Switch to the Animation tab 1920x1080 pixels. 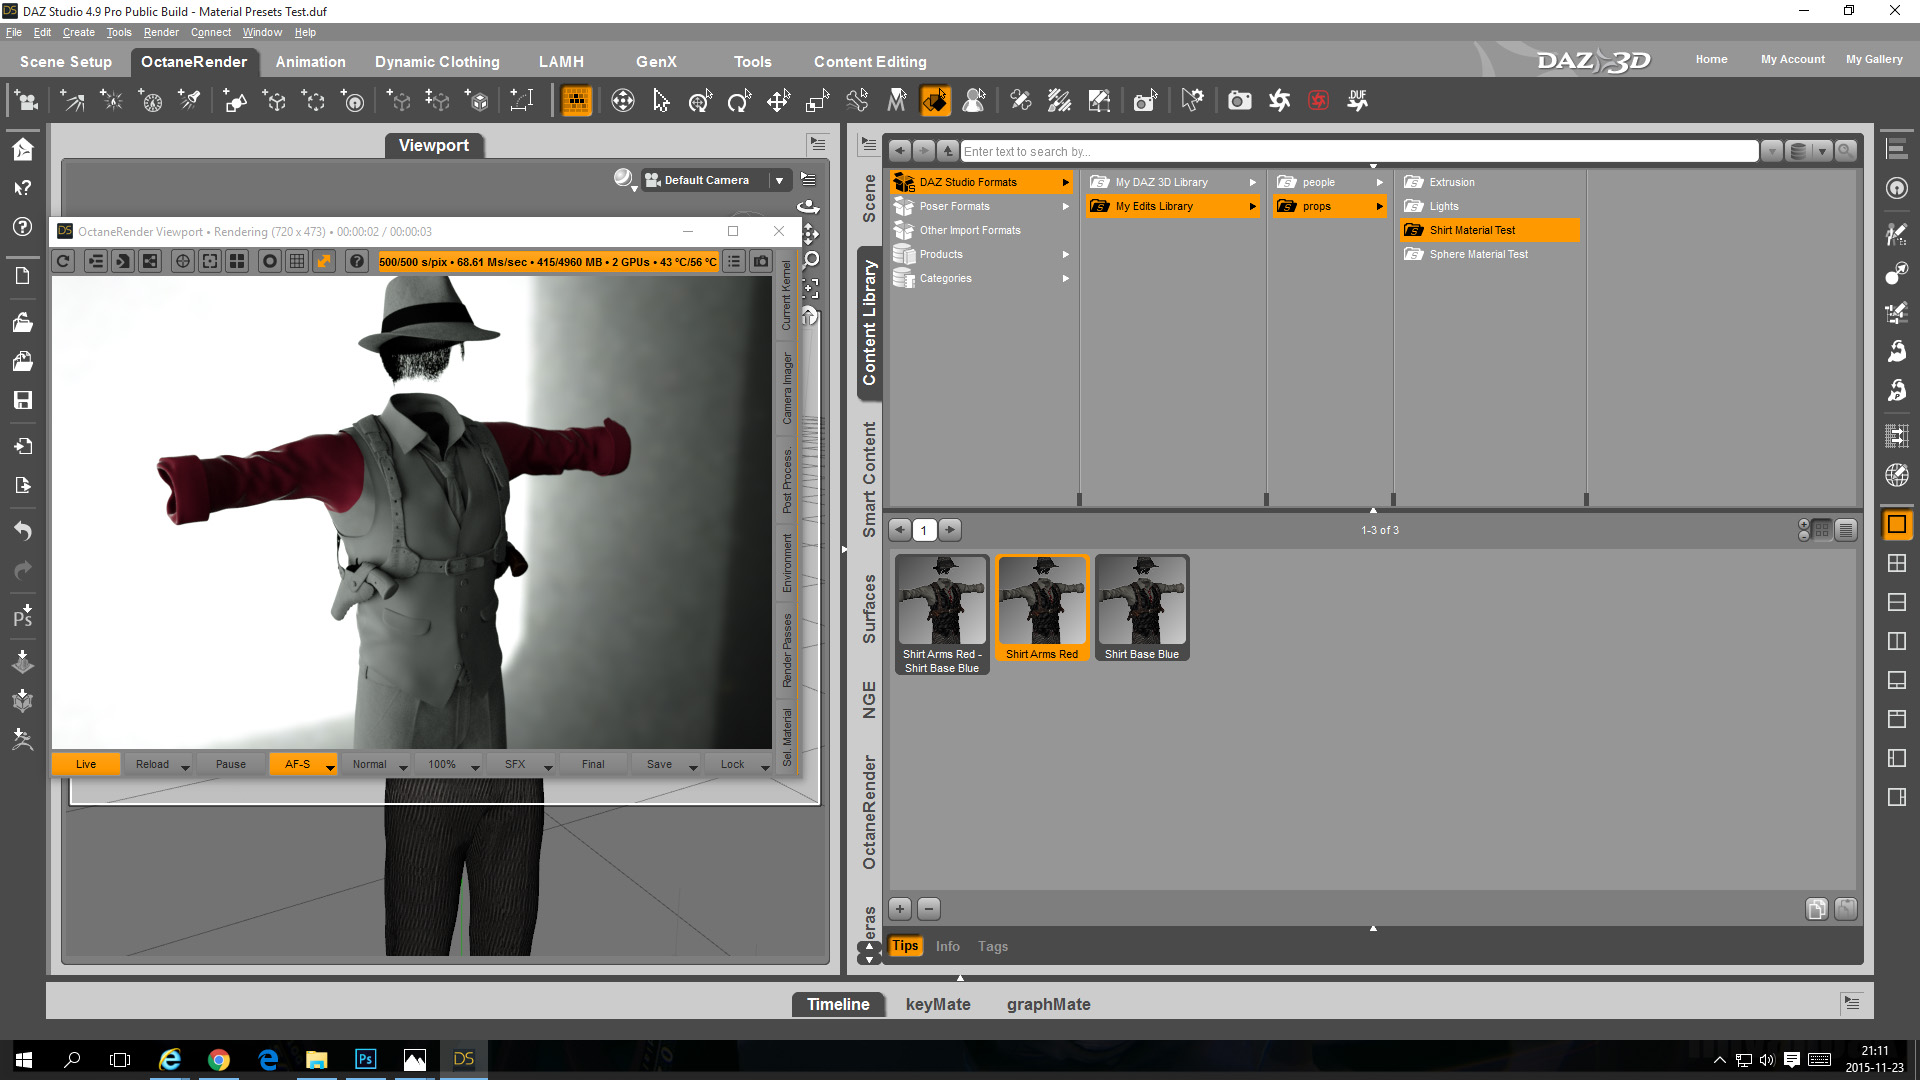310,62
